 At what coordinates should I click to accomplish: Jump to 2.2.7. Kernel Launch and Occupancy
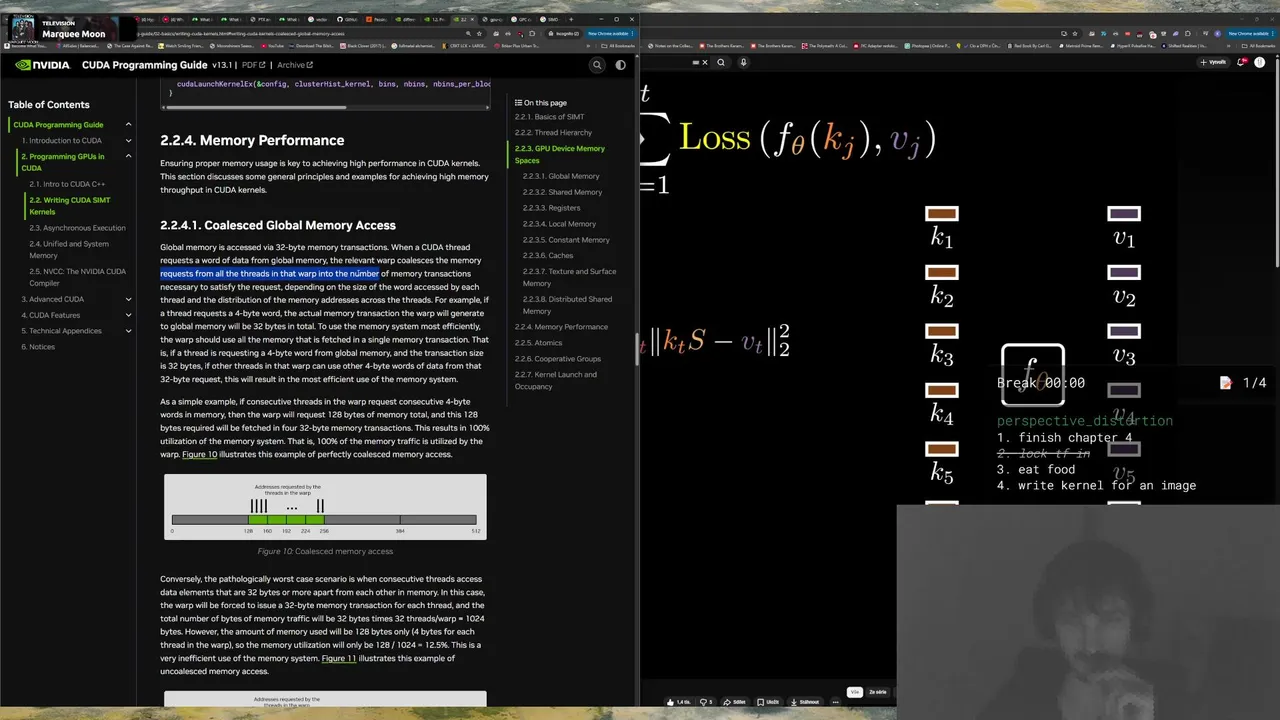tap(556, 380)
